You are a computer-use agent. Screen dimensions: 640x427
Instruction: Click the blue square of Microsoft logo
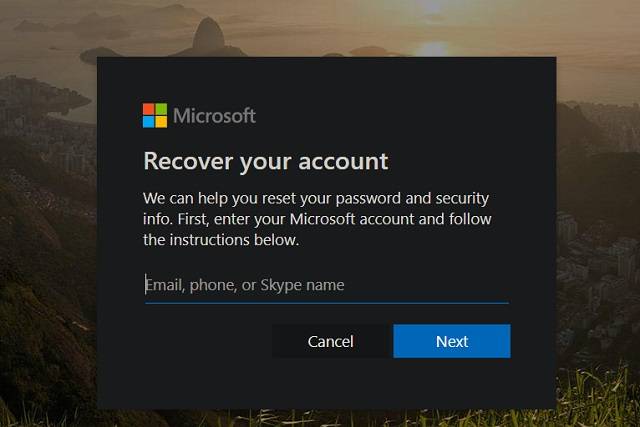tap(149, 121)
